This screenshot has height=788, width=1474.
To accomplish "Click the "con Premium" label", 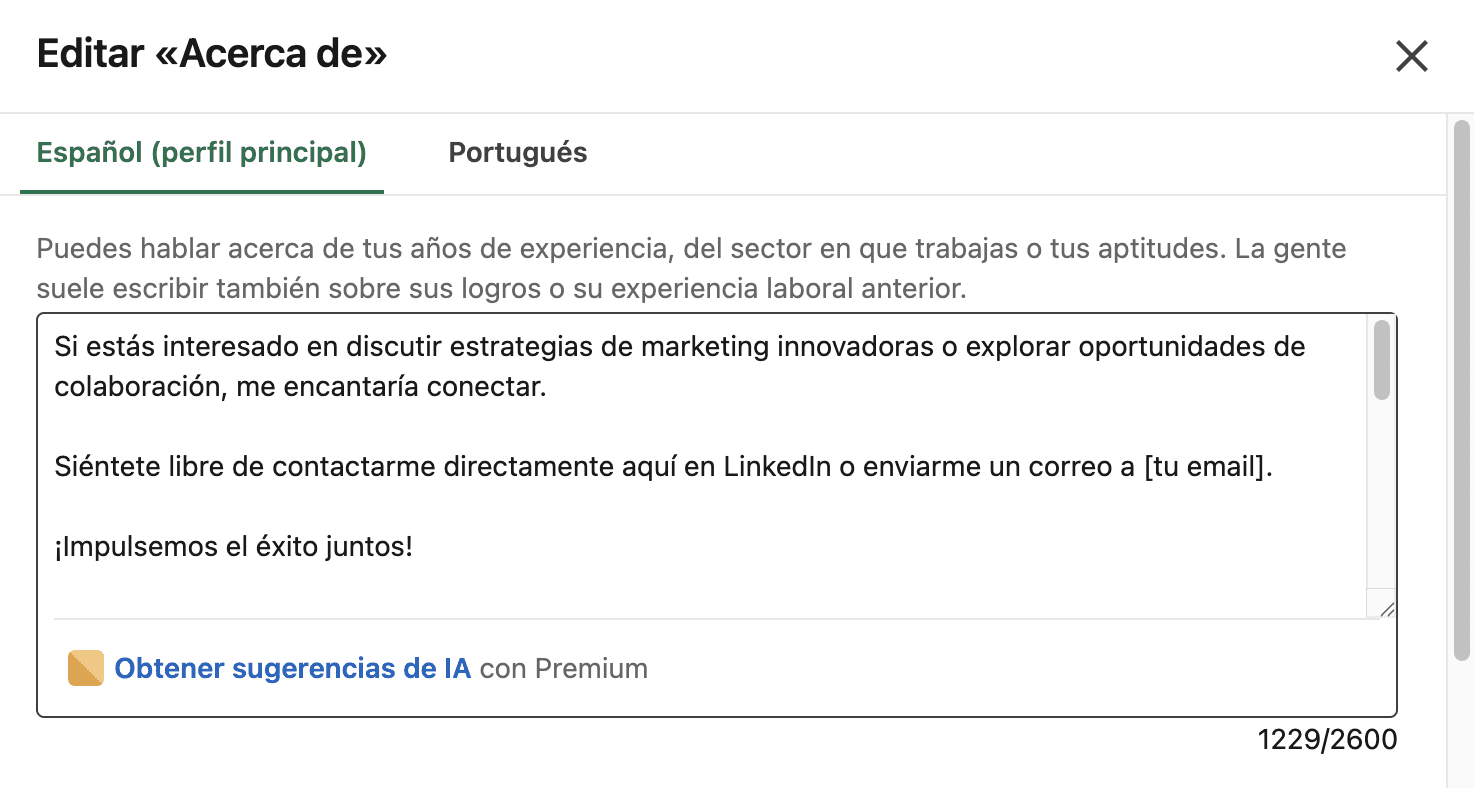I will pyautogui.click(x=564, y=668).
